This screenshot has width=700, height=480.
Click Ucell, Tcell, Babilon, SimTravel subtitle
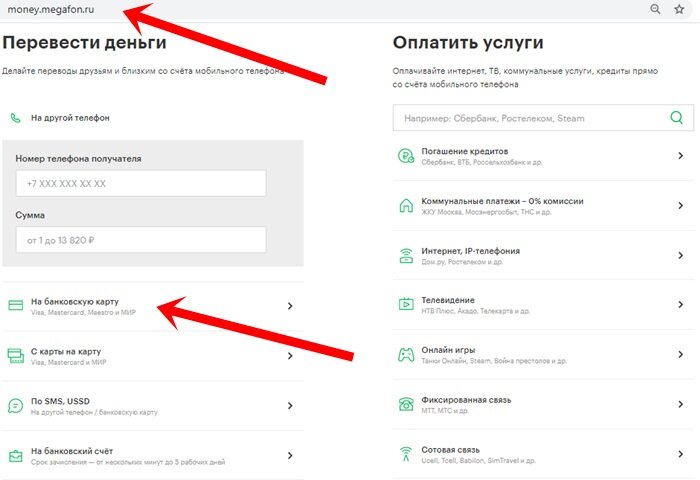tap(478, 461)
